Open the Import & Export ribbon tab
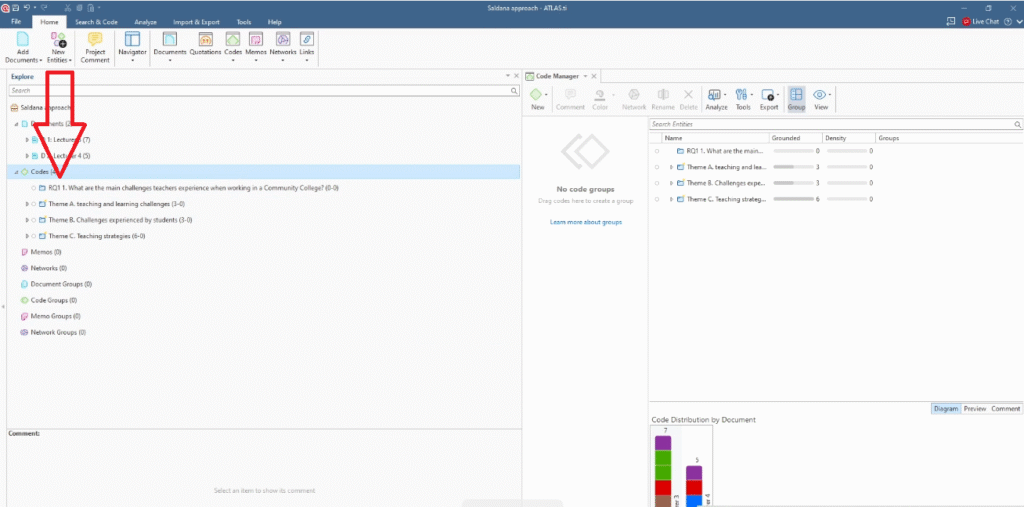The image size is (1024, 507). [196, 21]
